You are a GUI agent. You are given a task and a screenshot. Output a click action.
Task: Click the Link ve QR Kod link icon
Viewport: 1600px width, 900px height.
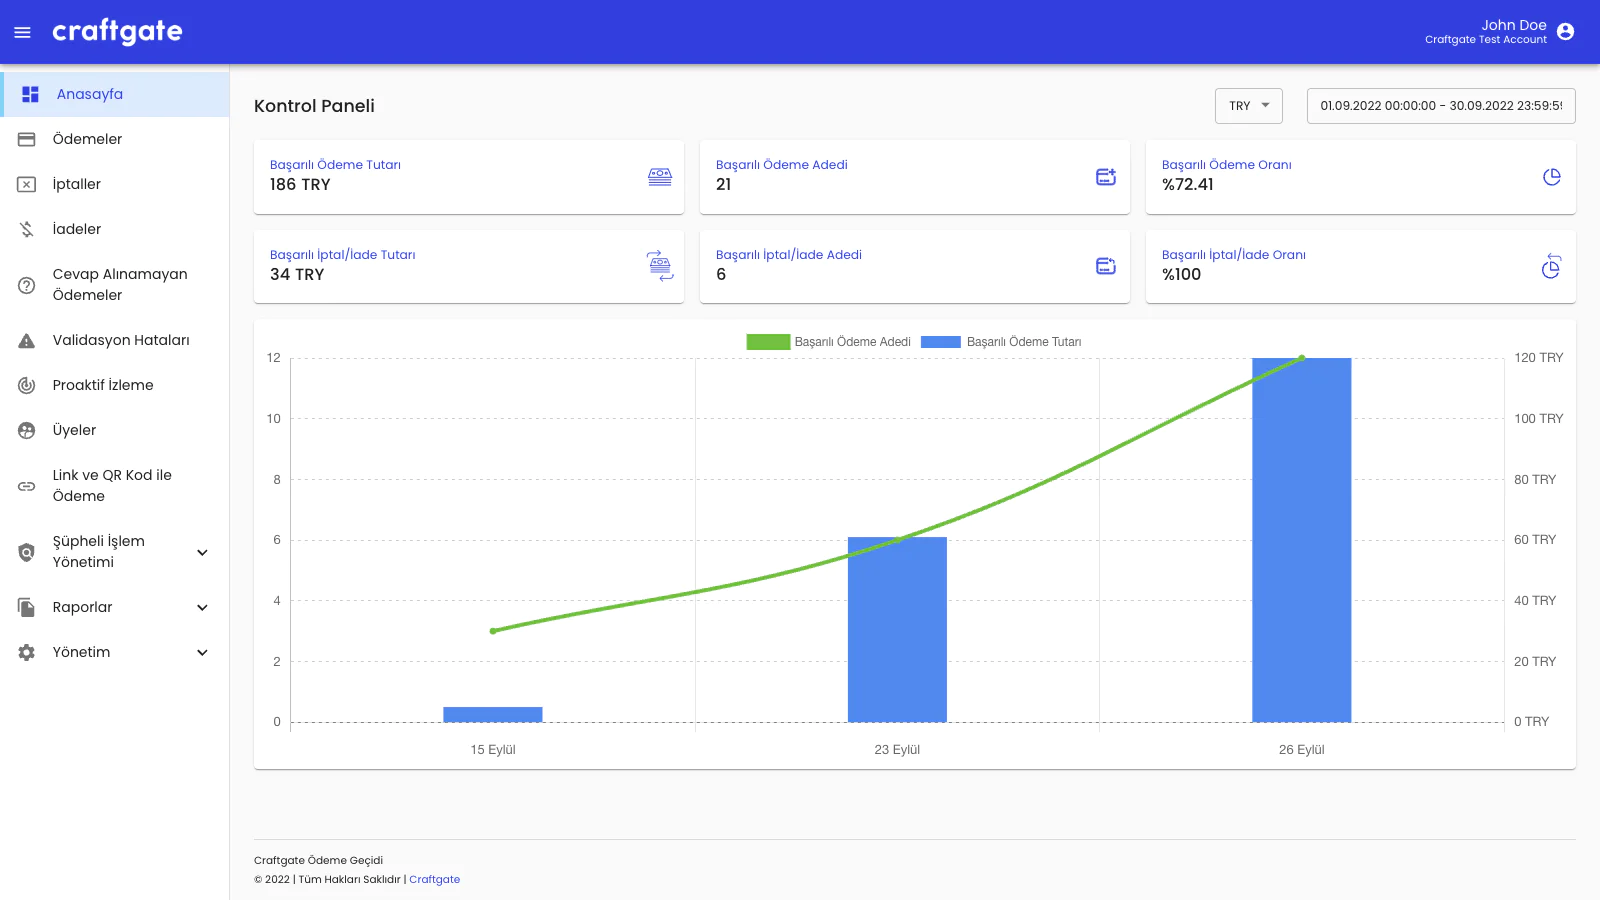pos(27,486)
